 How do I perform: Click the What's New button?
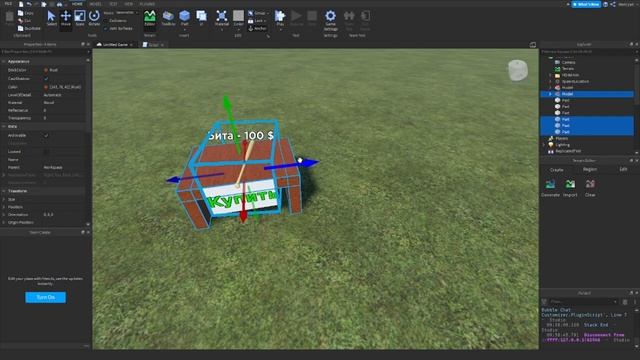click(x=586, y=4)
